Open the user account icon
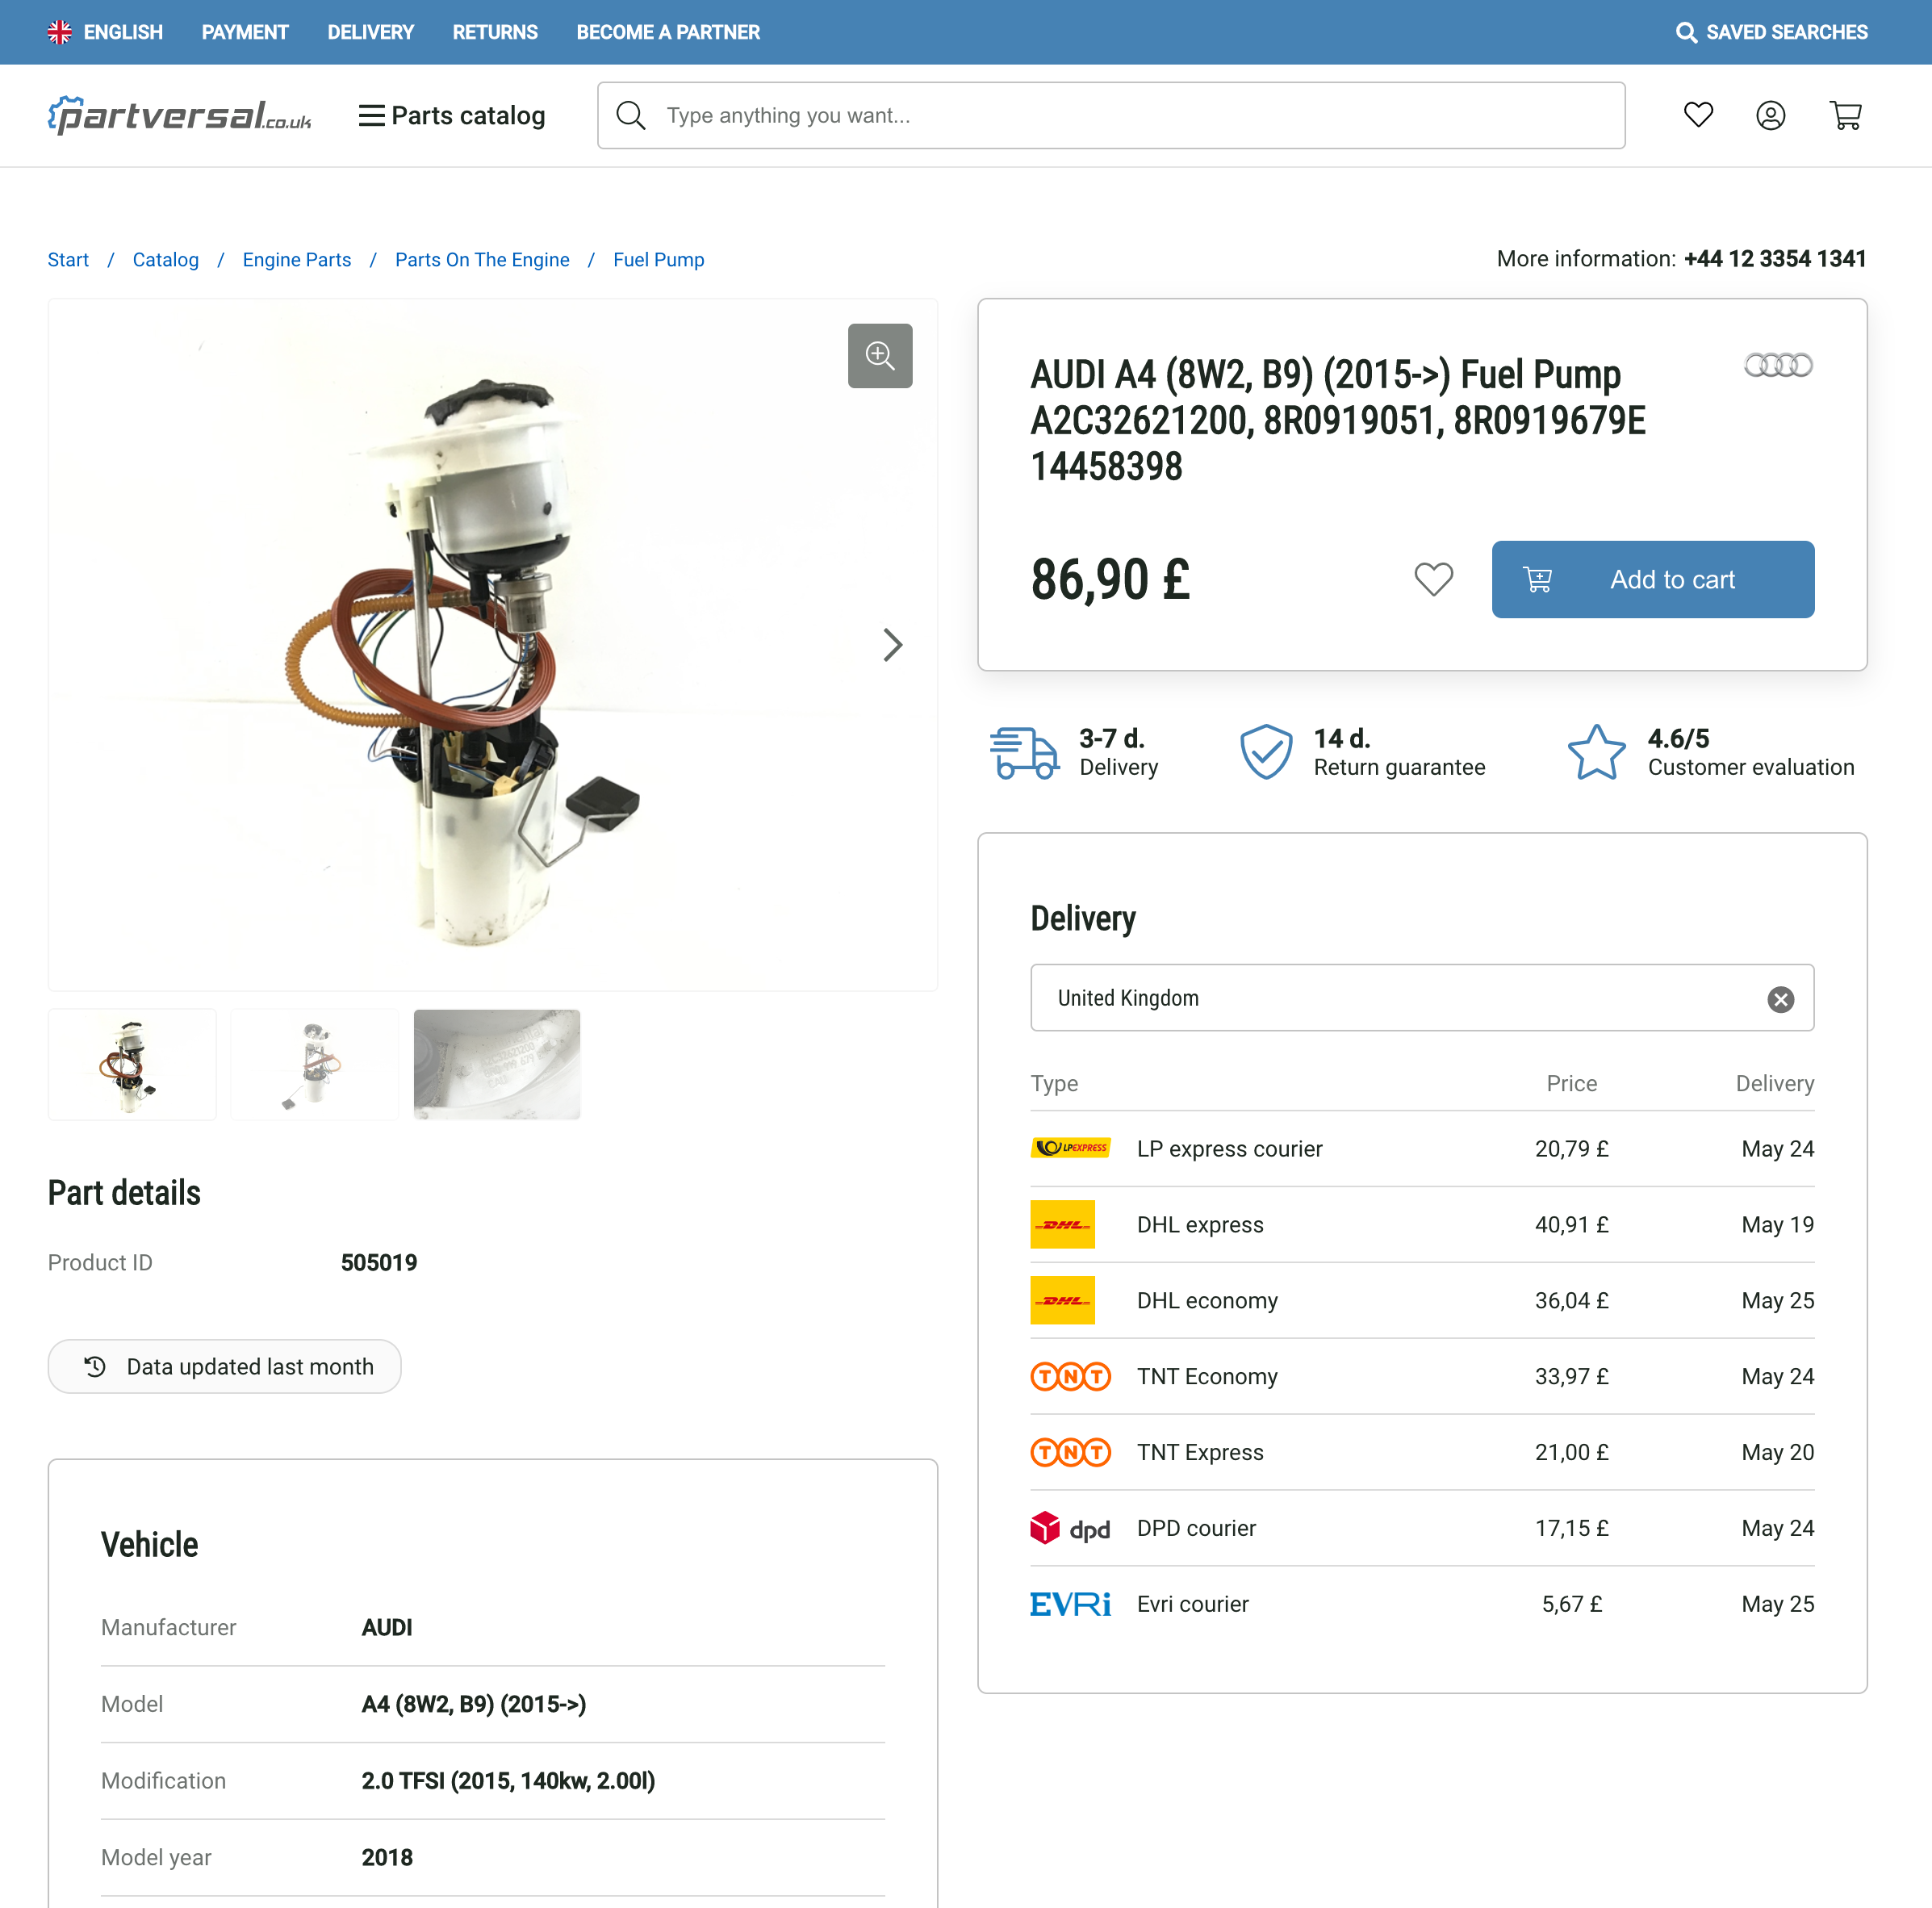1932x1908 pixels. pyautogui.click(x=1770, y=115)
